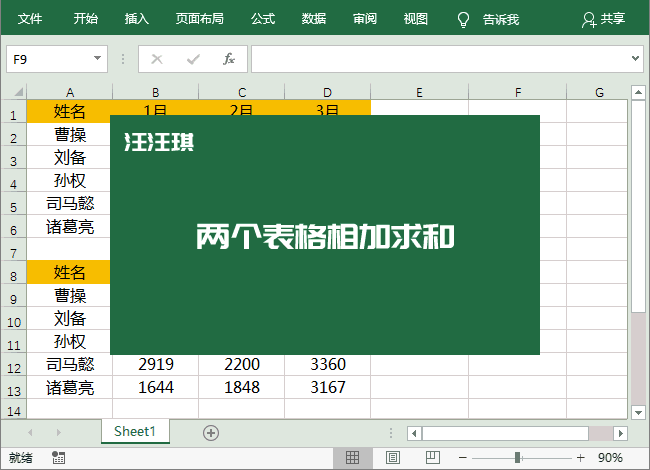Switch to the 开始 ribbon tab
Image resolution: width=650 pixels, height=470 pixels.
pos(86,19)
